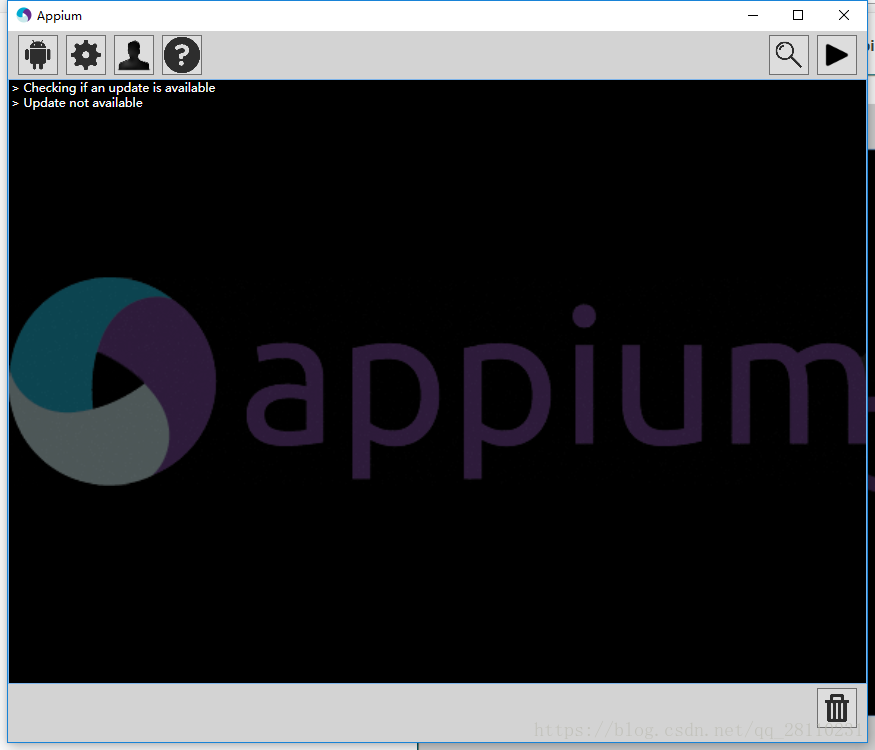
Task: Open Android settings with the robot icon
Action: coord(38,55)
